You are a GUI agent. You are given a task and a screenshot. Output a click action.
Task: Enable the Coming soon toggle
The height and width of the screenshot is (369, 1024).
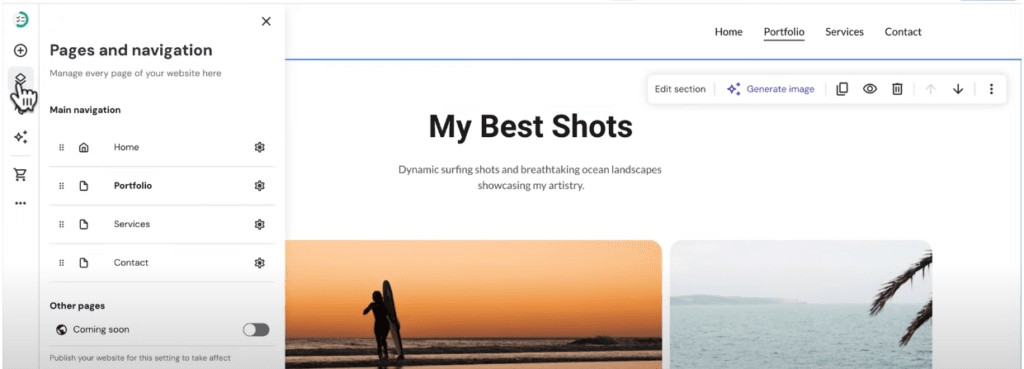click(256, 330)
